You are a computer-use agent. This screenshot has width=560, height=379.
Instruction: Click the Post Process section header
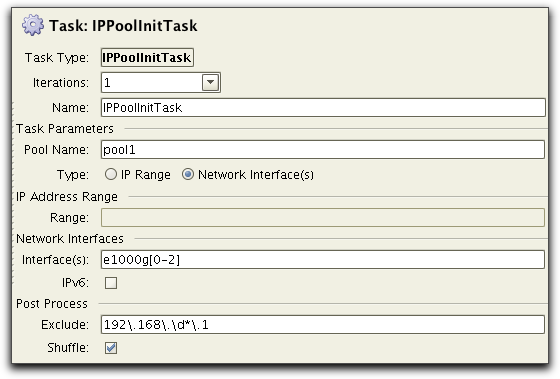(52, 304)
